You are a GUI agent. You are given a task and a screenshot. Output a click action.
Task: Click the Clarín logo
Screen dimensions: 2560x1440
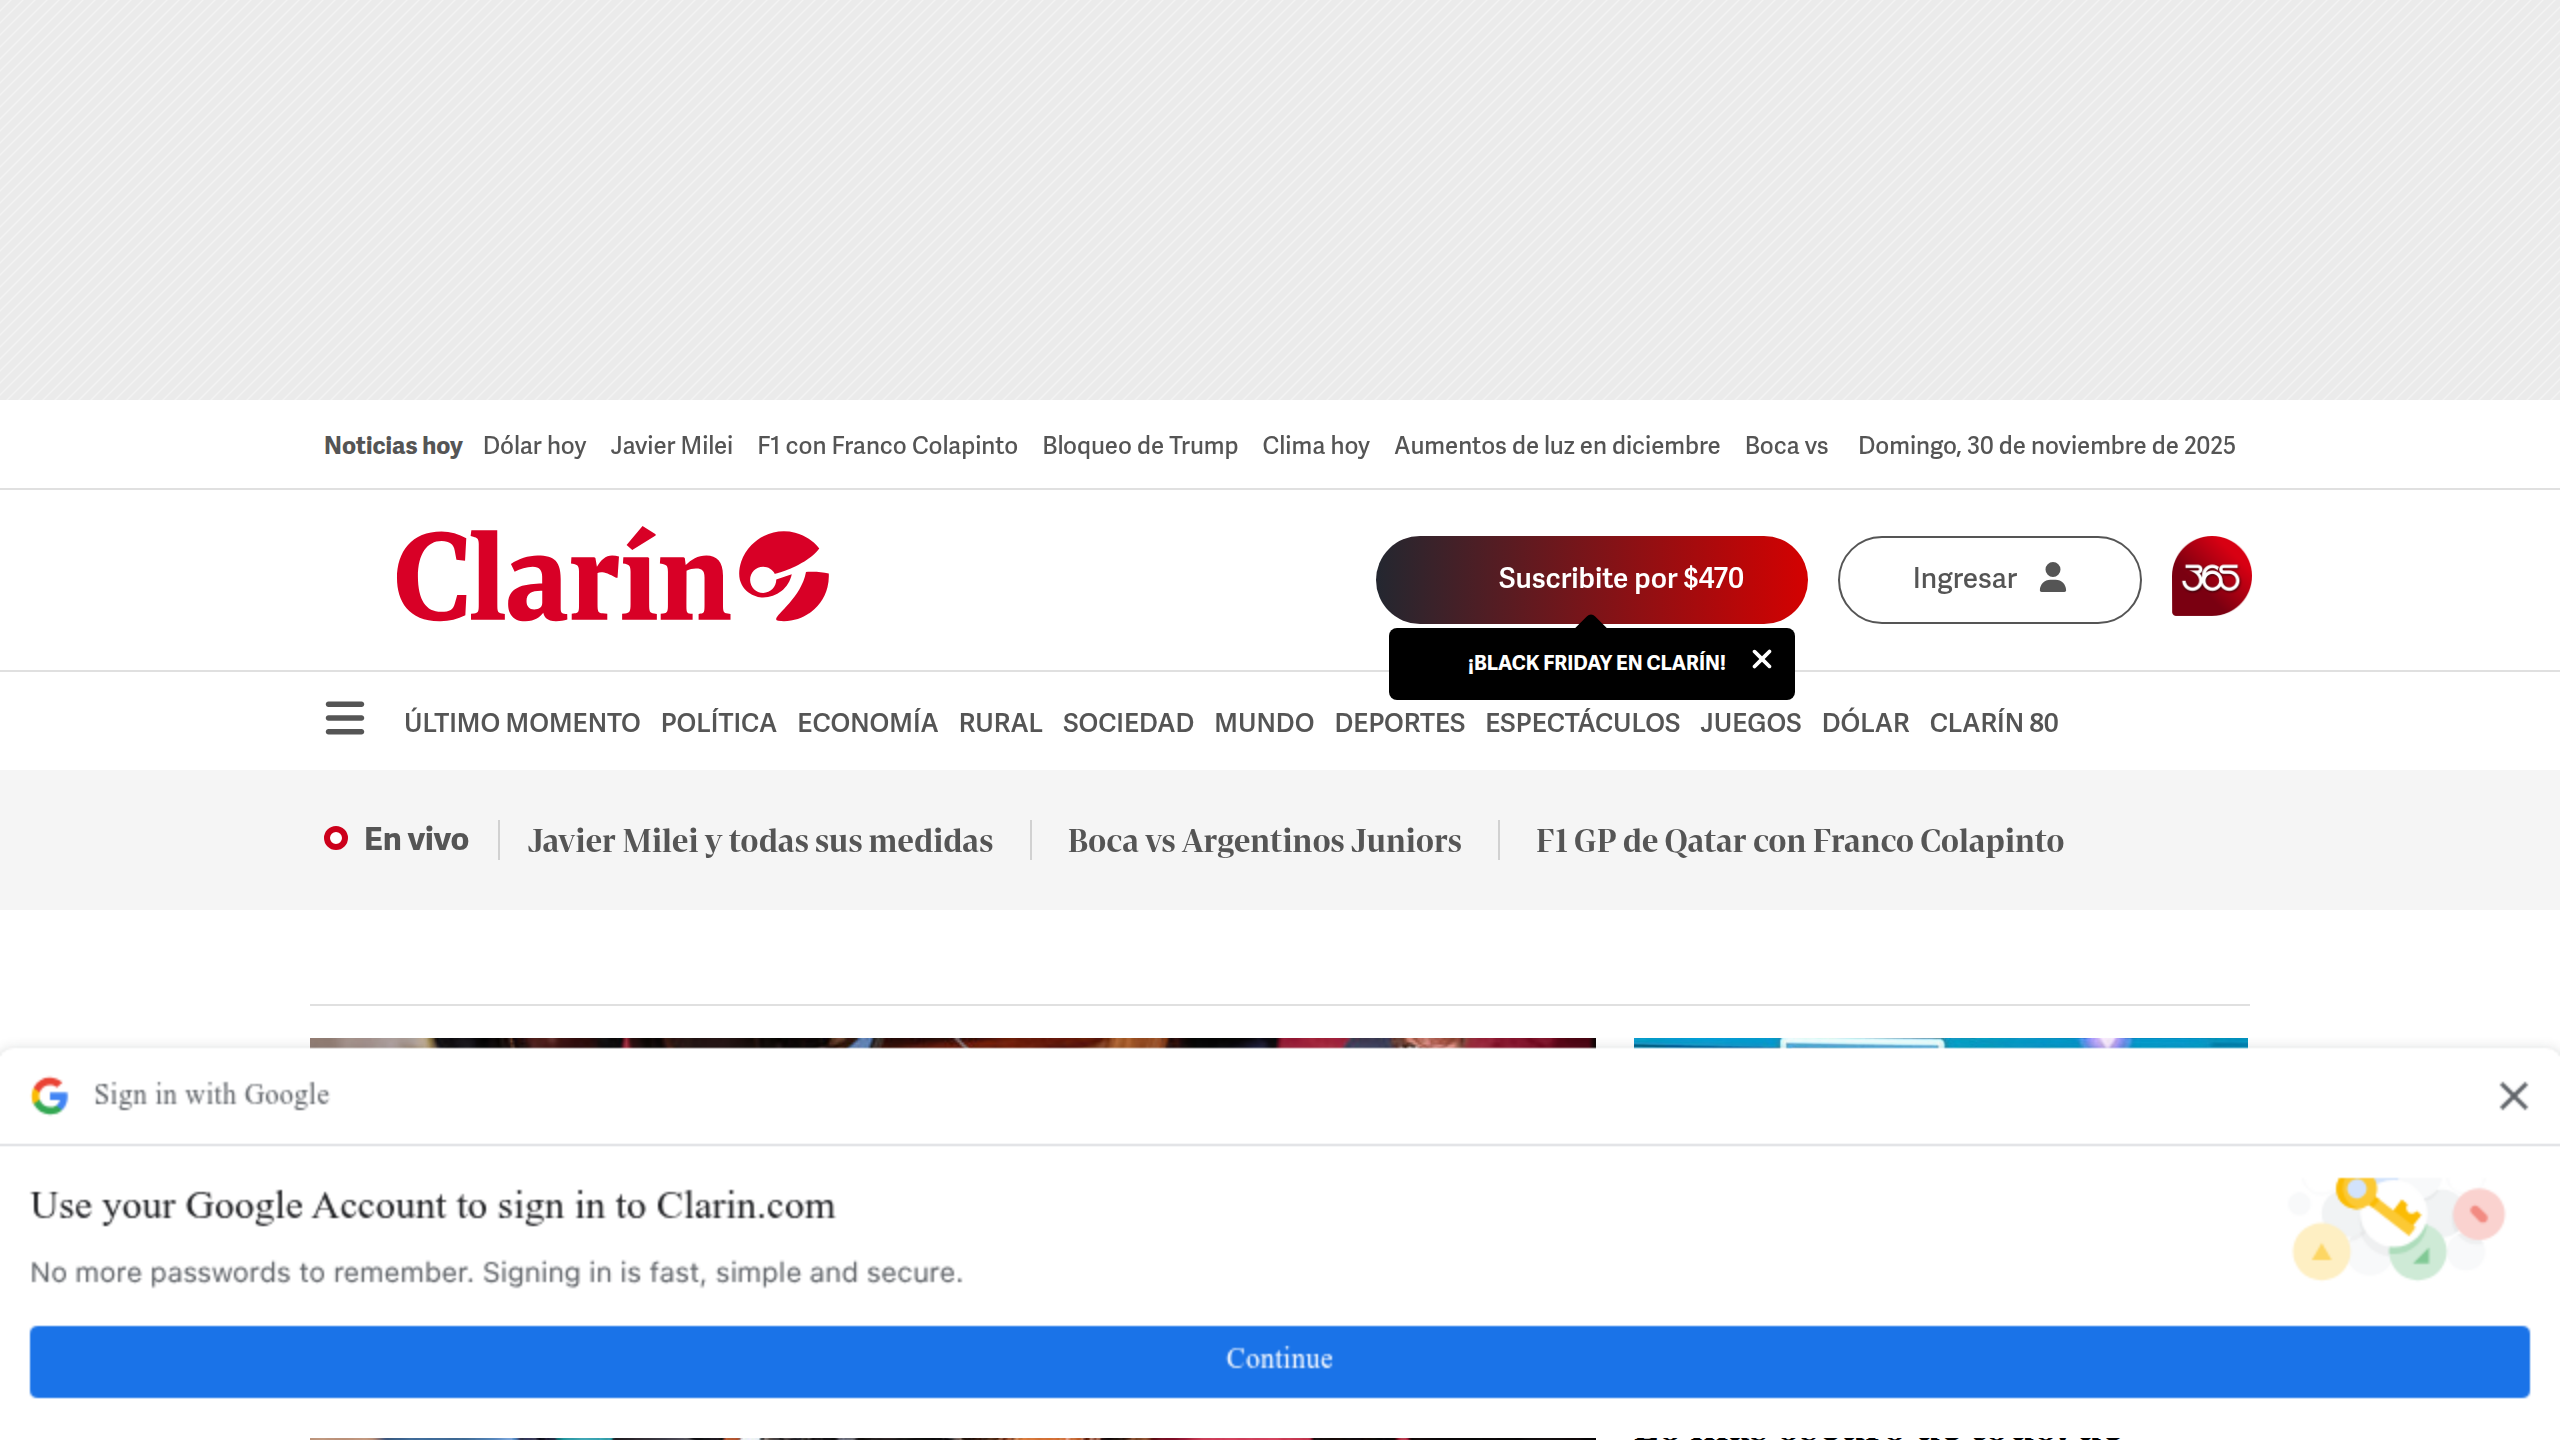(612, 578)
